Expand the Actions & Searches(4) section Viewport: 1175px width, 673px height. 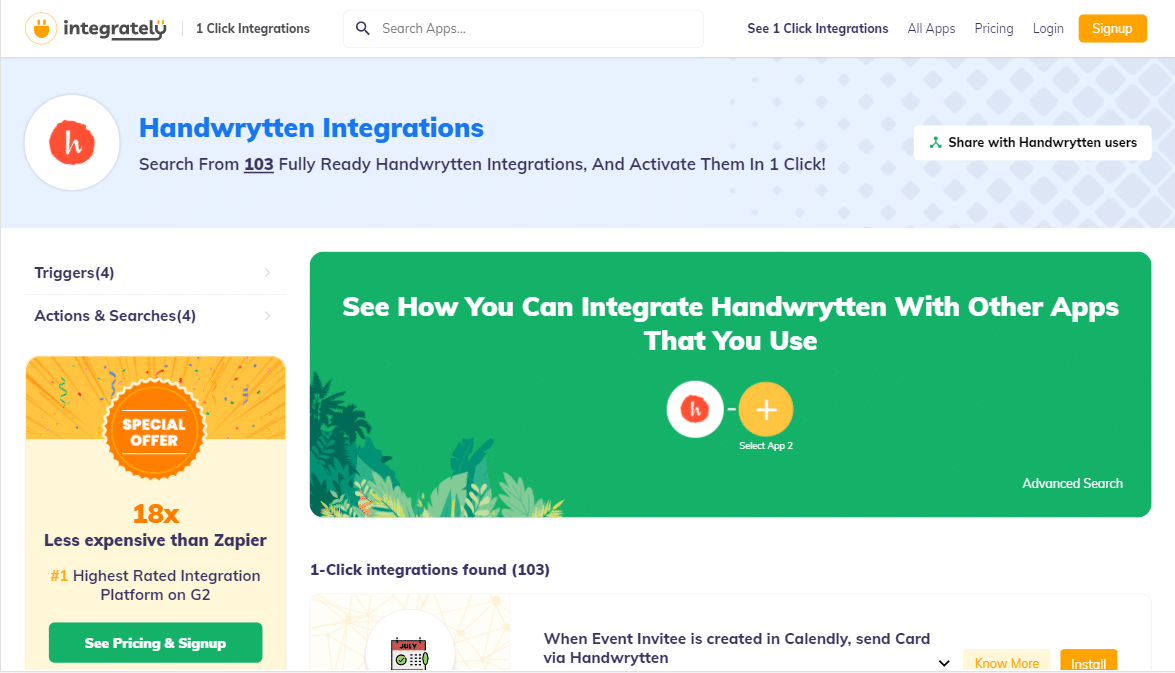pyautogui.click(x=154, y=316)
